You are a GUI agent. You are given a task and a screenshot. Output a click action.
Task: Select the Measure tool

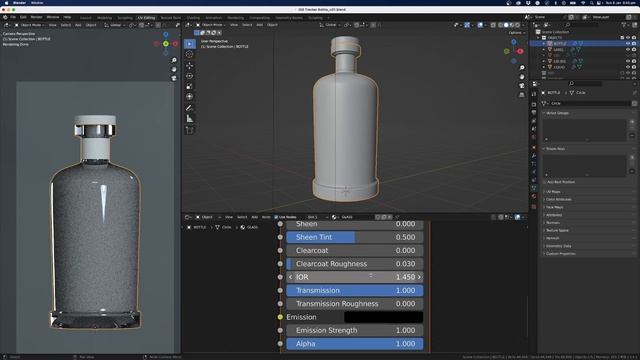(x=189, y=118)
